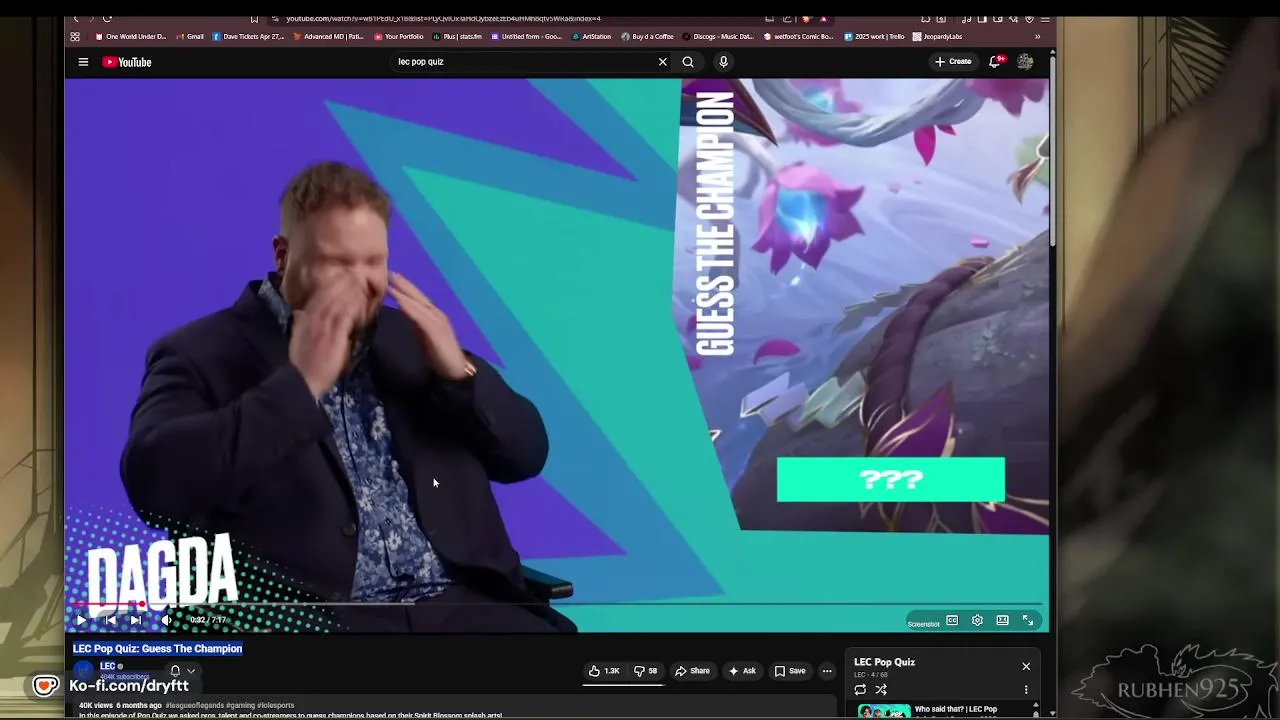Click the Ask button
This screenshot has height=720, width=1280.
pyautogui.click(x=742, y=671)
